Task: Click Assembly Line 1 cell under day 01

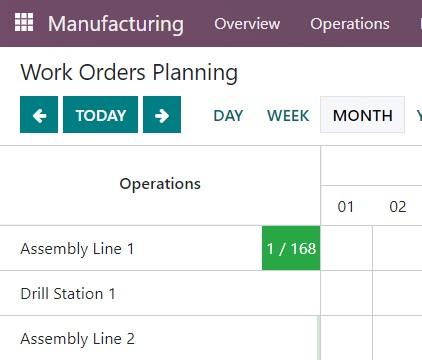Action: click(x=347, y=248)
